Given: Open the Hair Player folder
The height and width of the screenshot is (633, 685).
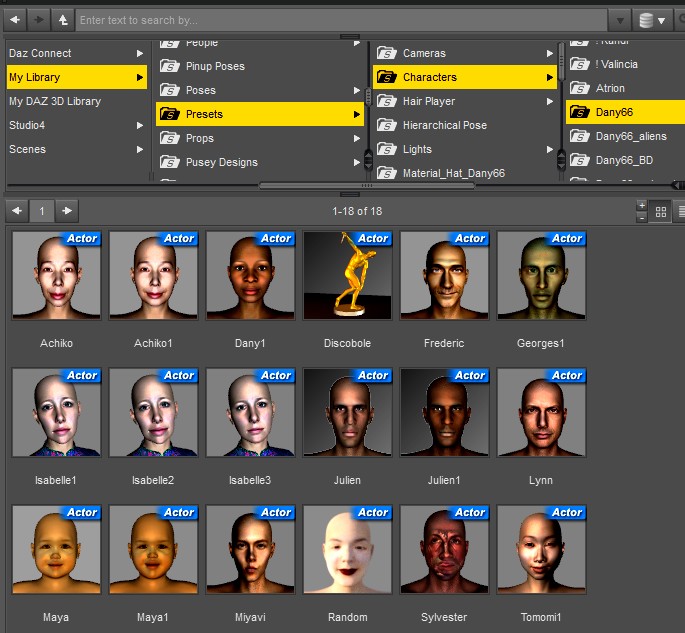Looking at the screenshot, I should [x=465, y=101].
